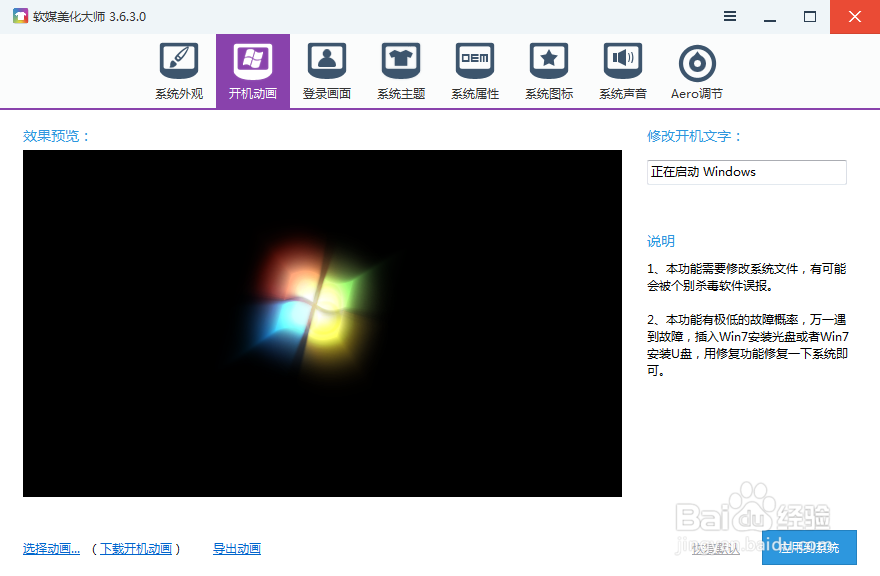This screenshot has height=576, width=880.
Task: Open the 下载开机动画 download link
Action: (139, 548)
